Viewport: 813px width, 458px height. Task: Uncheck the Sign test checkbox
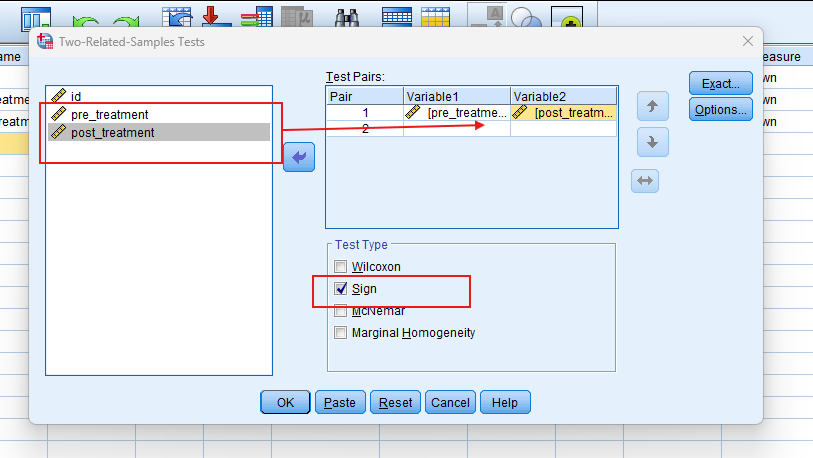(341, 289)
